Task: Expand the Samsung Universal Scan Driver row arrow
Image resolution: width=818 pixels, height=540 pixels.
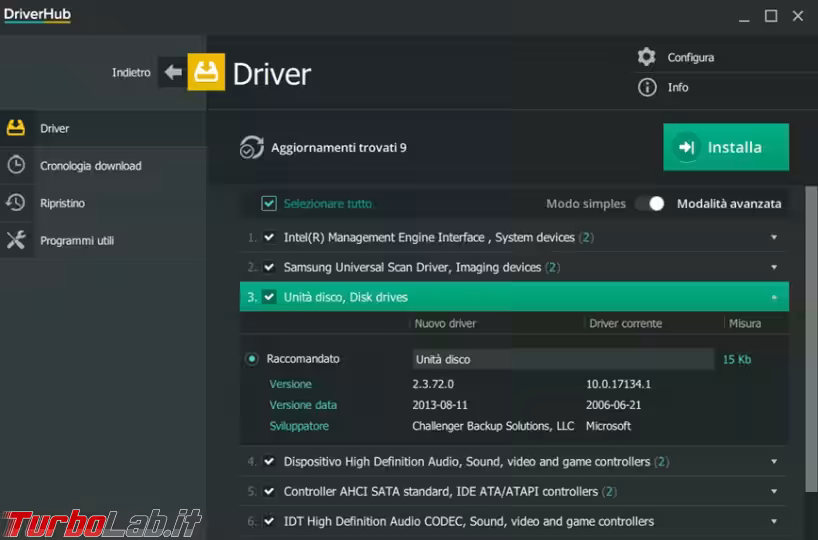Action: point(774,267)
